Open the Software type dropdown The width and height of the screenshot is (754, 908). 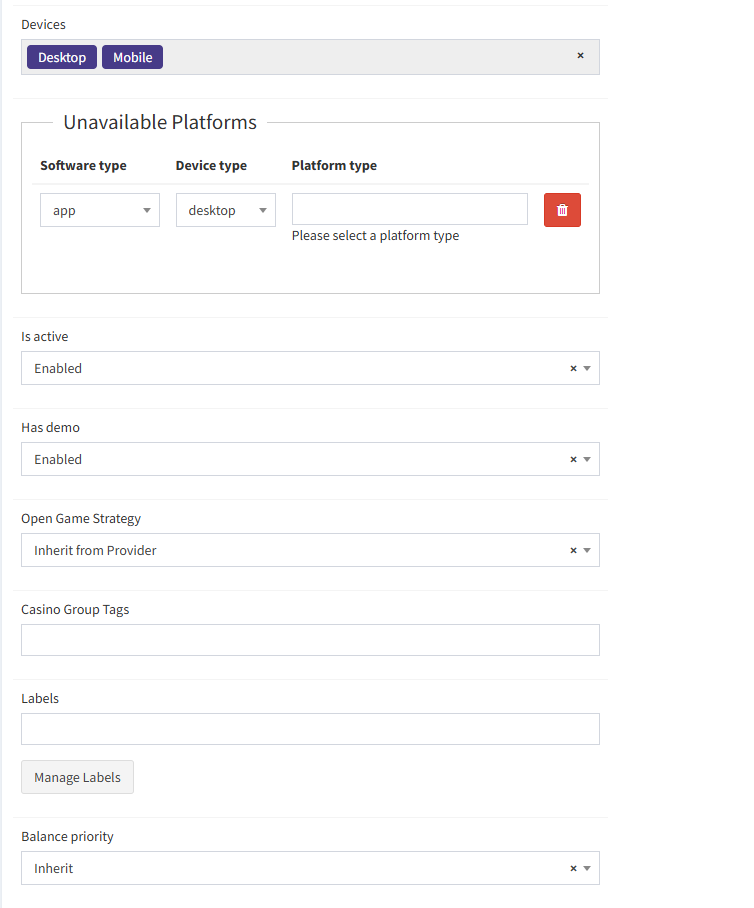pos(99,210)
